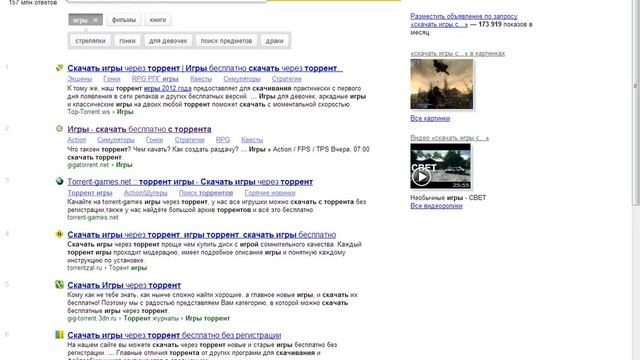Choose the 'гонки' subcategory chip
The image size is (640, 360).
click(x=127, y=41)
